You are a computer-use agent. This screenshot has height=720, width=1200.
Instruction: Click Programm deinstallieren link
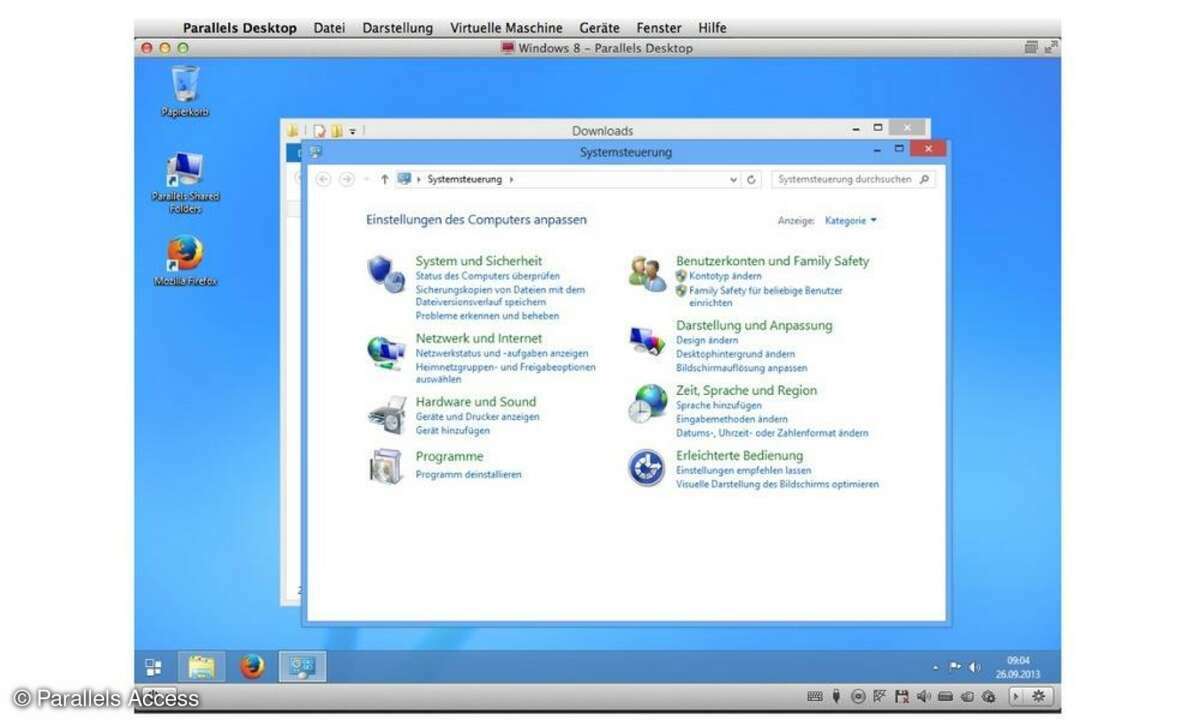coord(469,474)
